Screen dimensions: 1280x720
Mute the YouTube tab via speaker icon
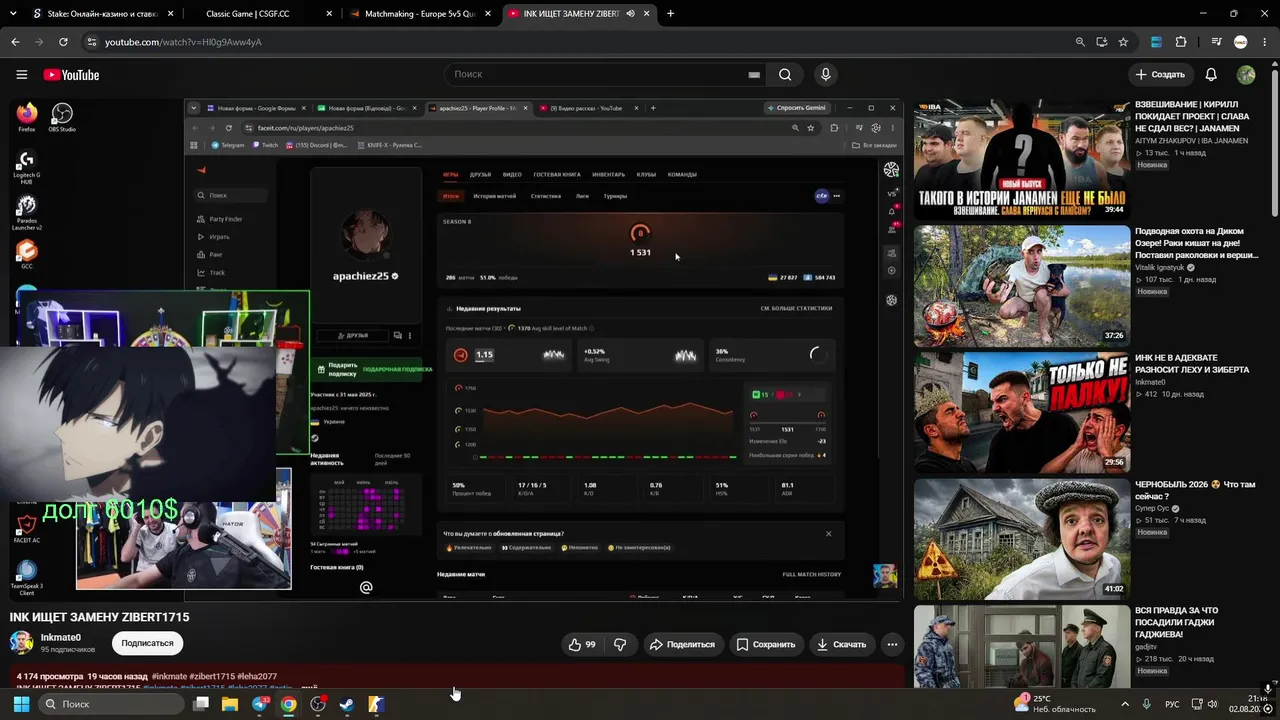coord(630,14)
